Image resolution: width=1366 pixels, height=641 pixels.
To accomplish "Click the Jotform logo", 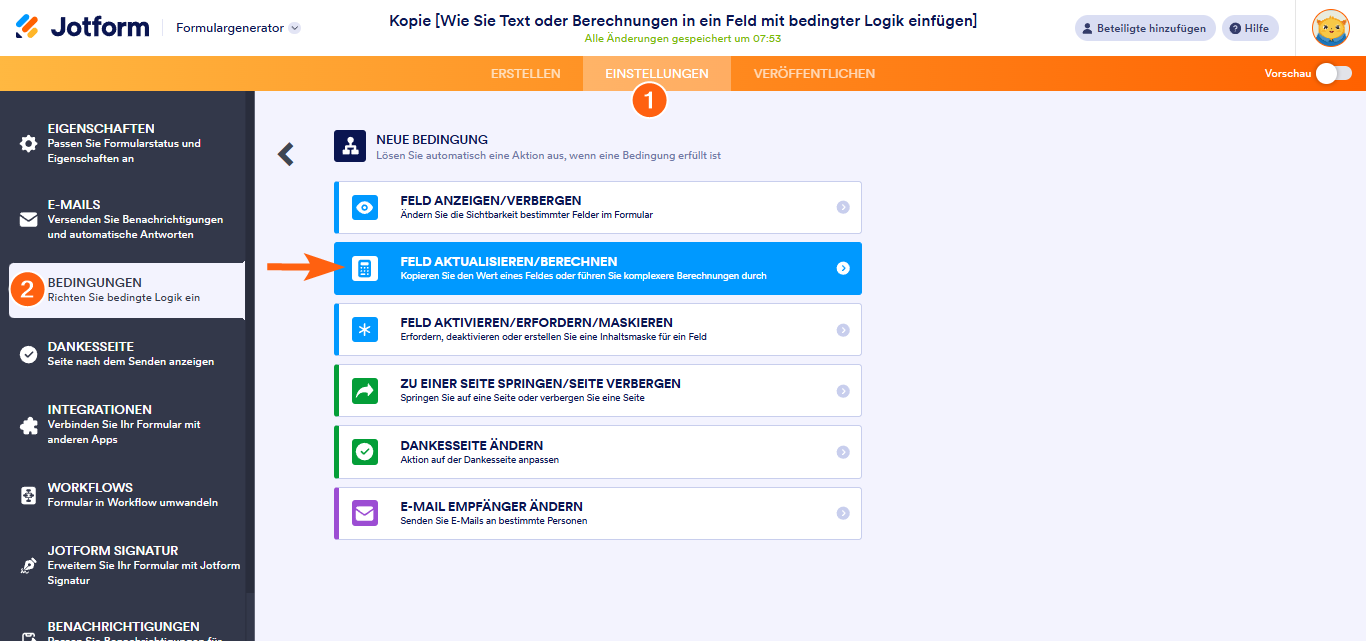I will pos(82,27).
